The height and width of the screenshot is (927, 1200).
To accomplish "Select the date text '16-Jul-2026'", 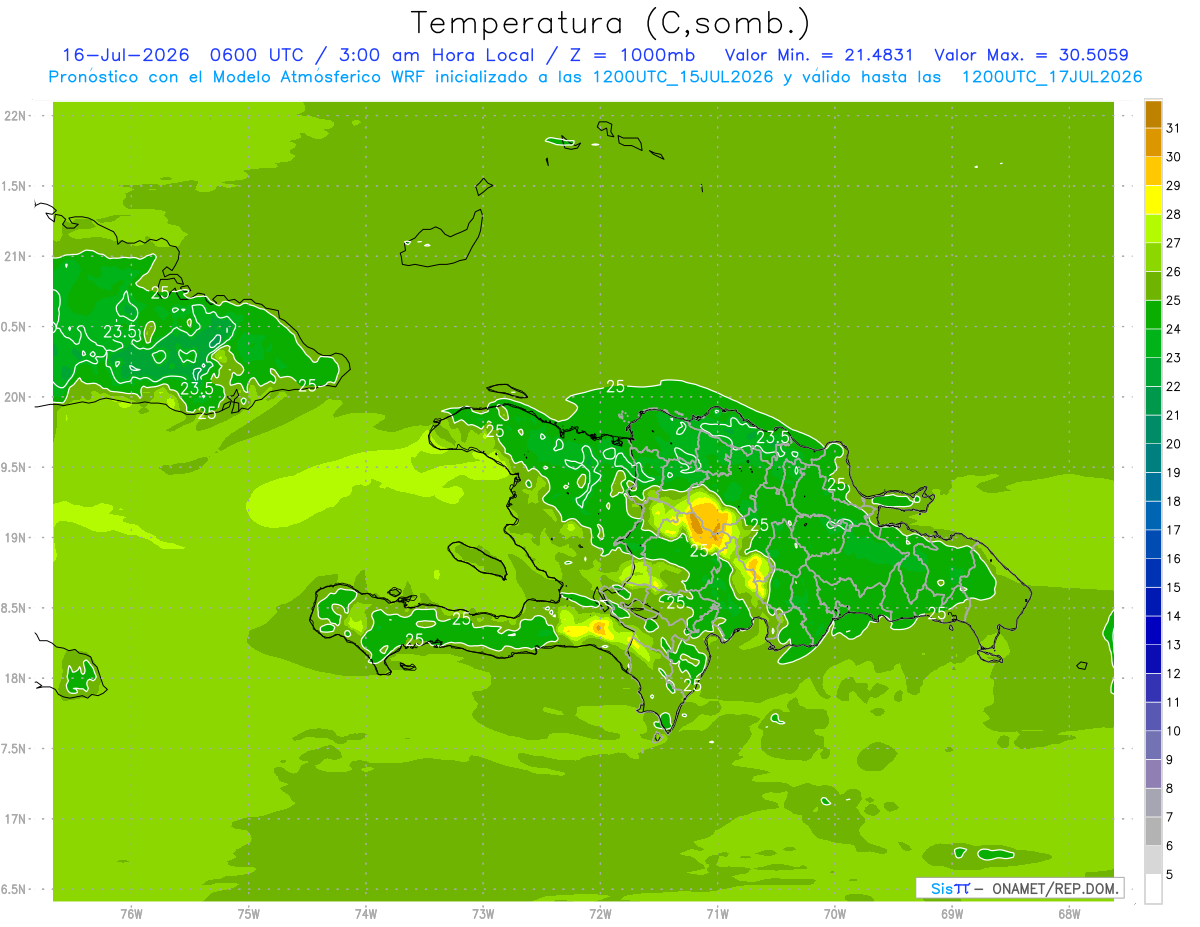I will (127, 55).
